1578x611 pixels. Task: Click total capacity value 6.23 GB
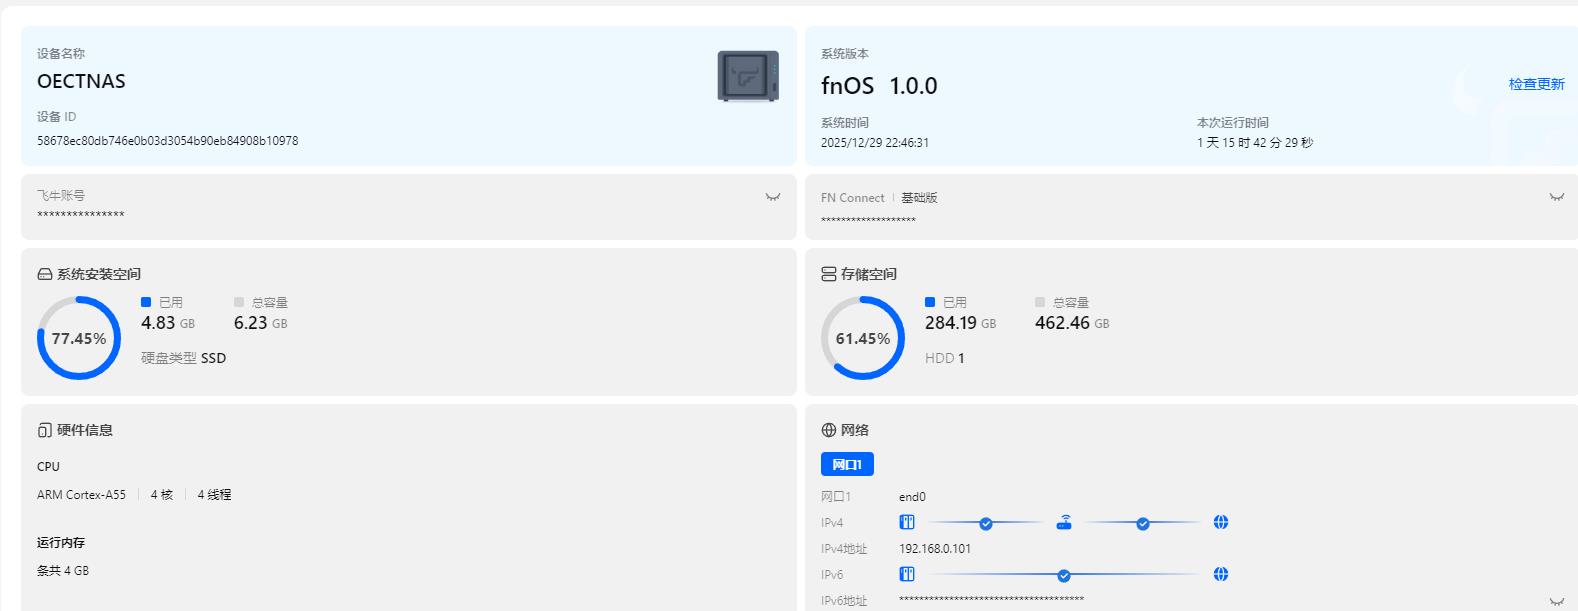tap(261, 323)
